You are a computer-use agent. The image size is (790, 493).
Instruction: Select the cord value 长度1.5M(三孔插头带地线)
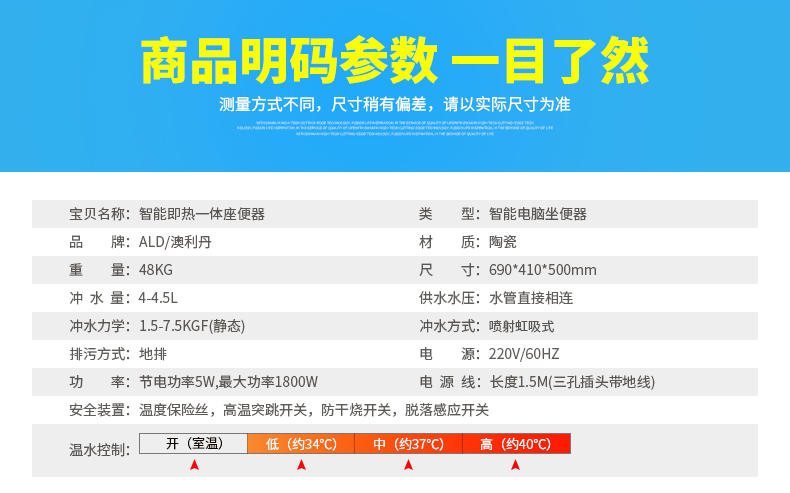click(572, 382)
